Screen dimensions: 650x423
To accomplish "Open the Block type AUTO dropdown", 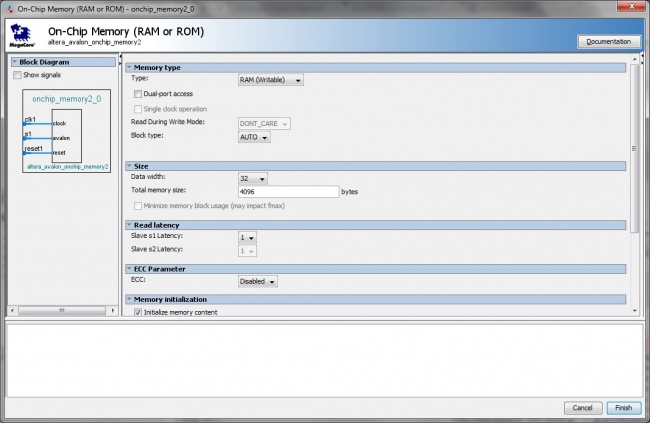I will click(x=254, y=137).
